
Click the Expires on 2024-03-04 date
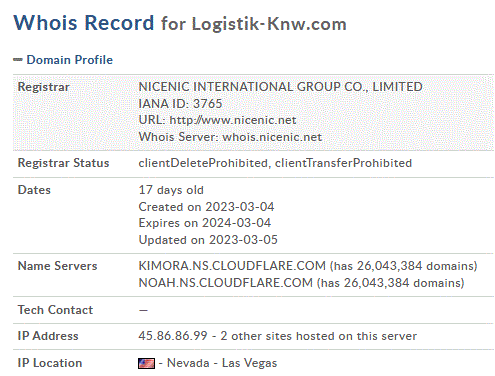tap(205, 223)
